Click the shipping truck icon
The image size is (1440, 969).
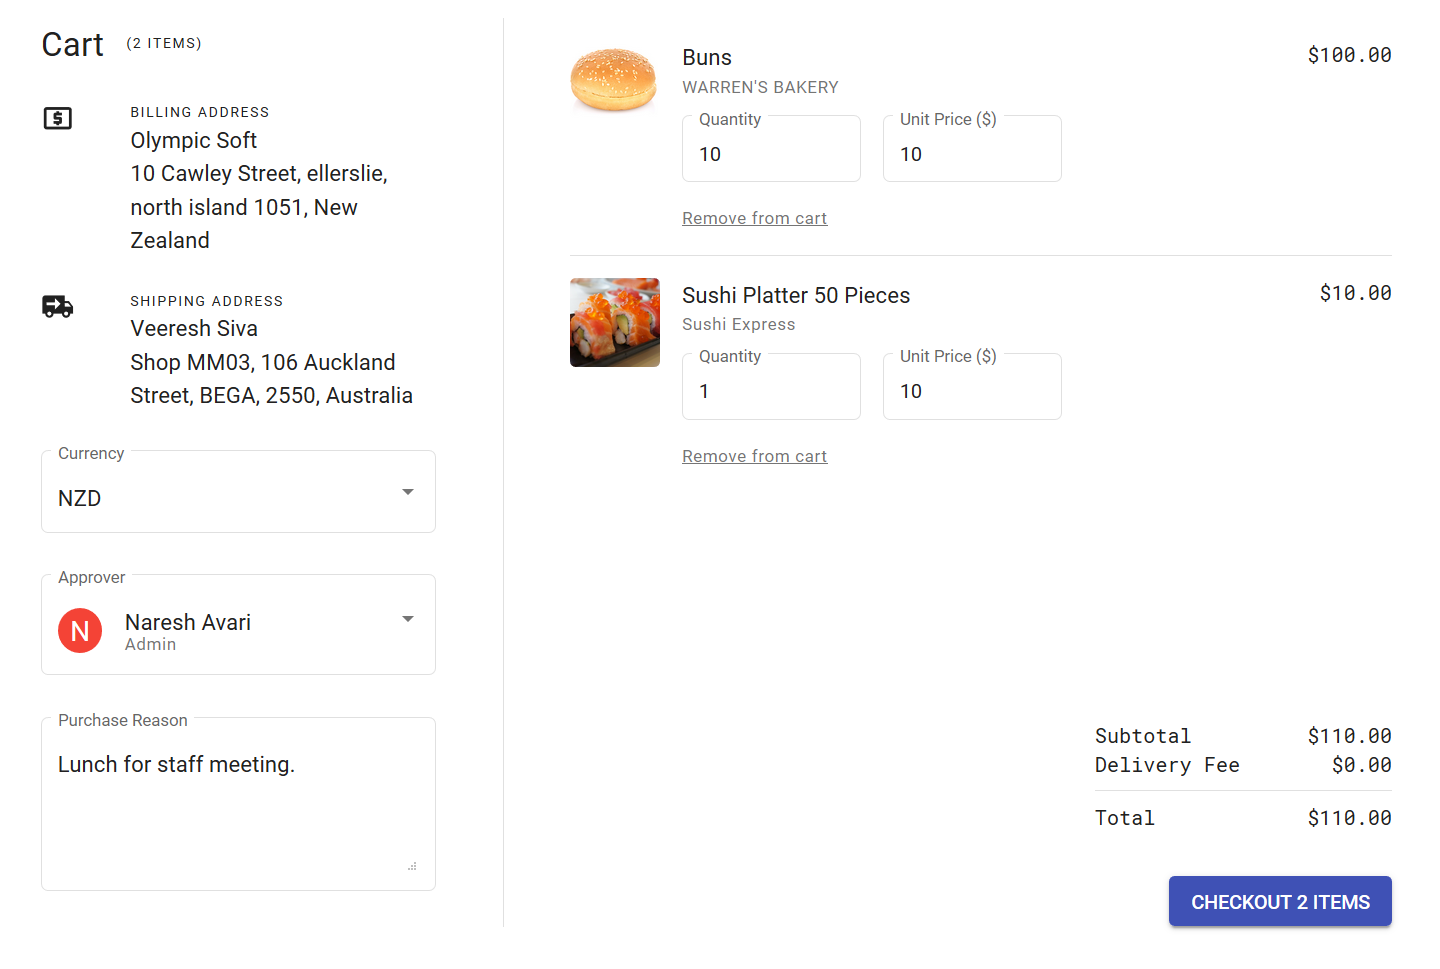pyautogui.click(x=58, y=306)
